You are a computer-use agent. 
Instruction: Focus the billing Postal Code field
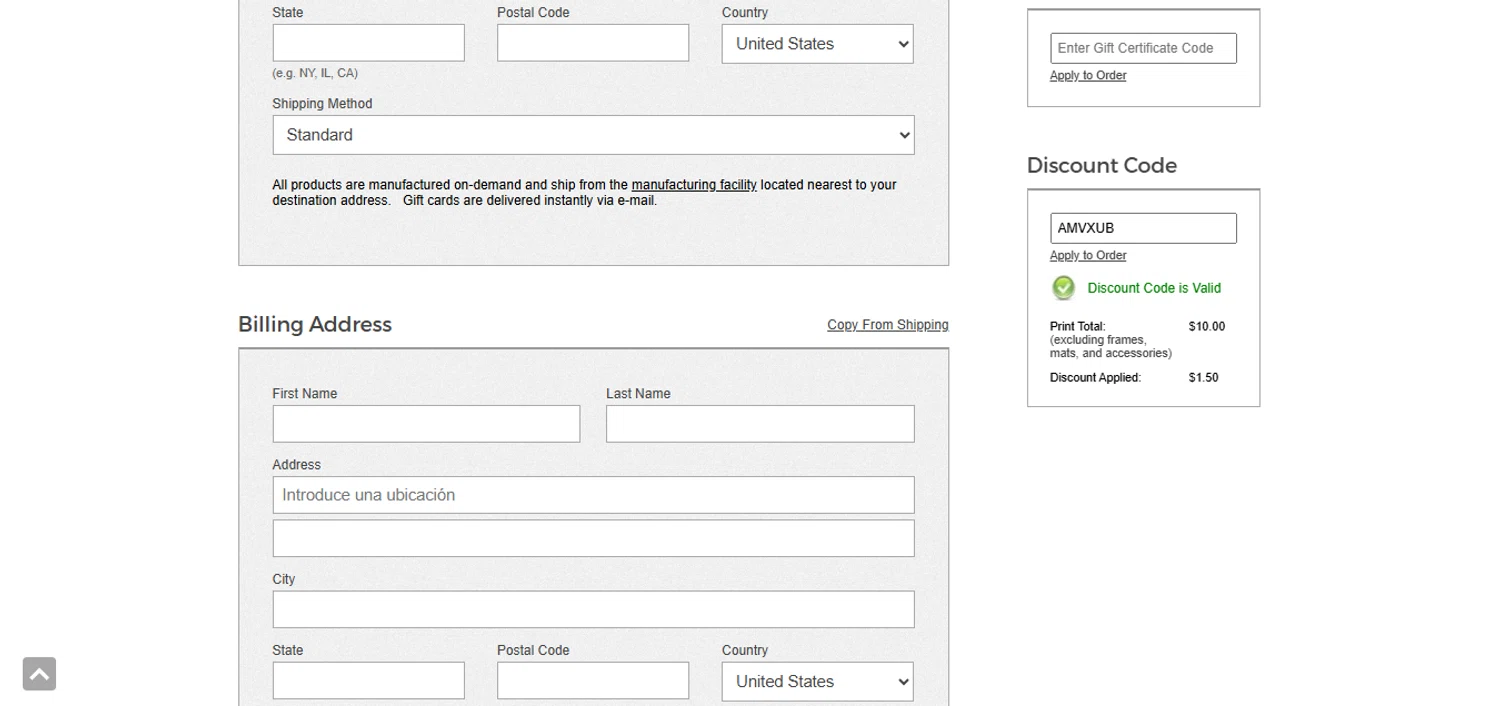[x=593, y=680]
